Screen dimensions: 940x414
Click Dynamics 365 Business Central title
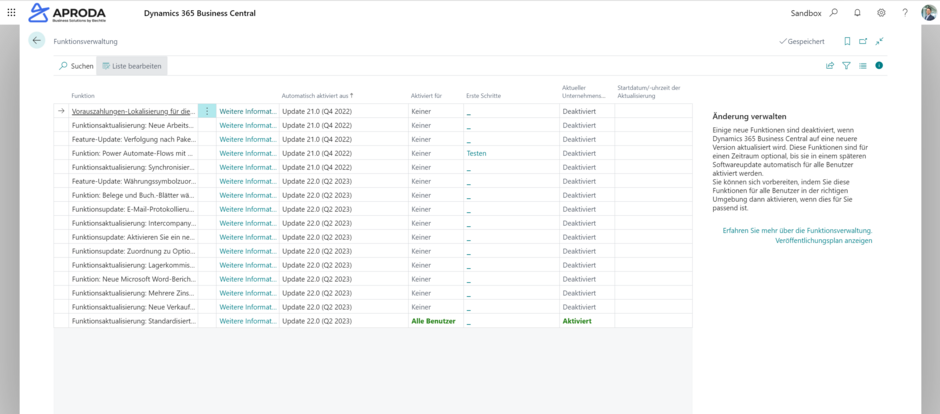click(200, 13)
